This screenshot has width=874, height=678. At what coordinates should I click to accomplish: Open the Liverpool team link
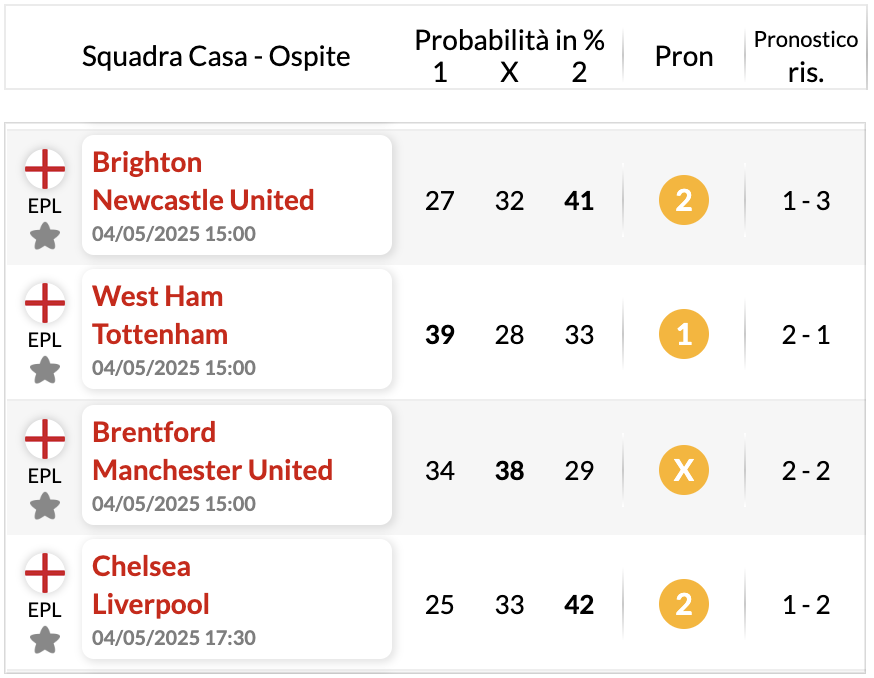click(x=150, y=604)
